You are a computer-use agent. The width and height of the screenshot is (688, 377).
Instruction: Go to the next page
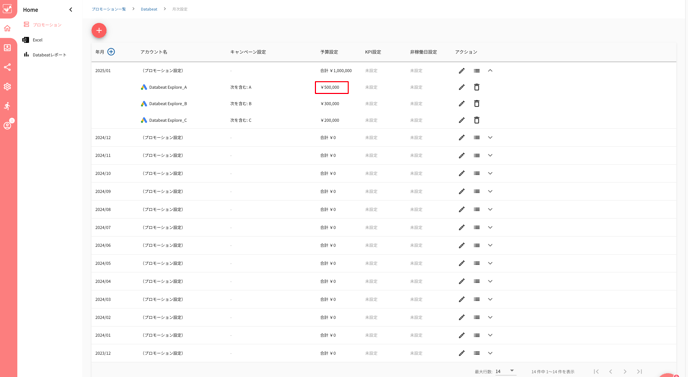[625, 372]
